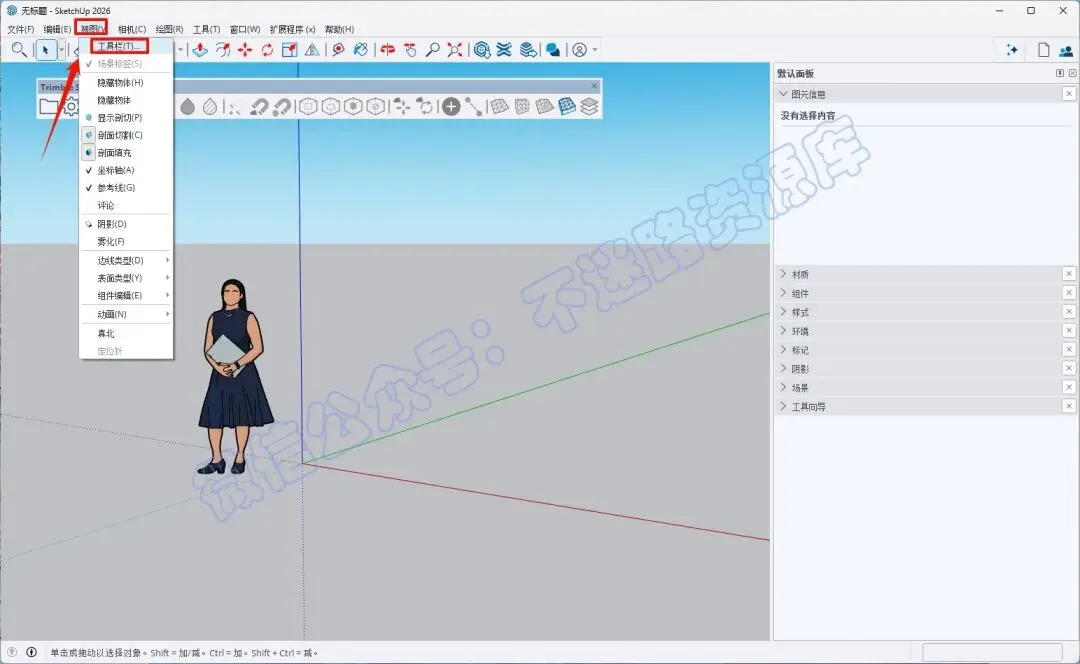
Task: Toggle 隐藏物体(H) in the View menu
Action: 126,82
